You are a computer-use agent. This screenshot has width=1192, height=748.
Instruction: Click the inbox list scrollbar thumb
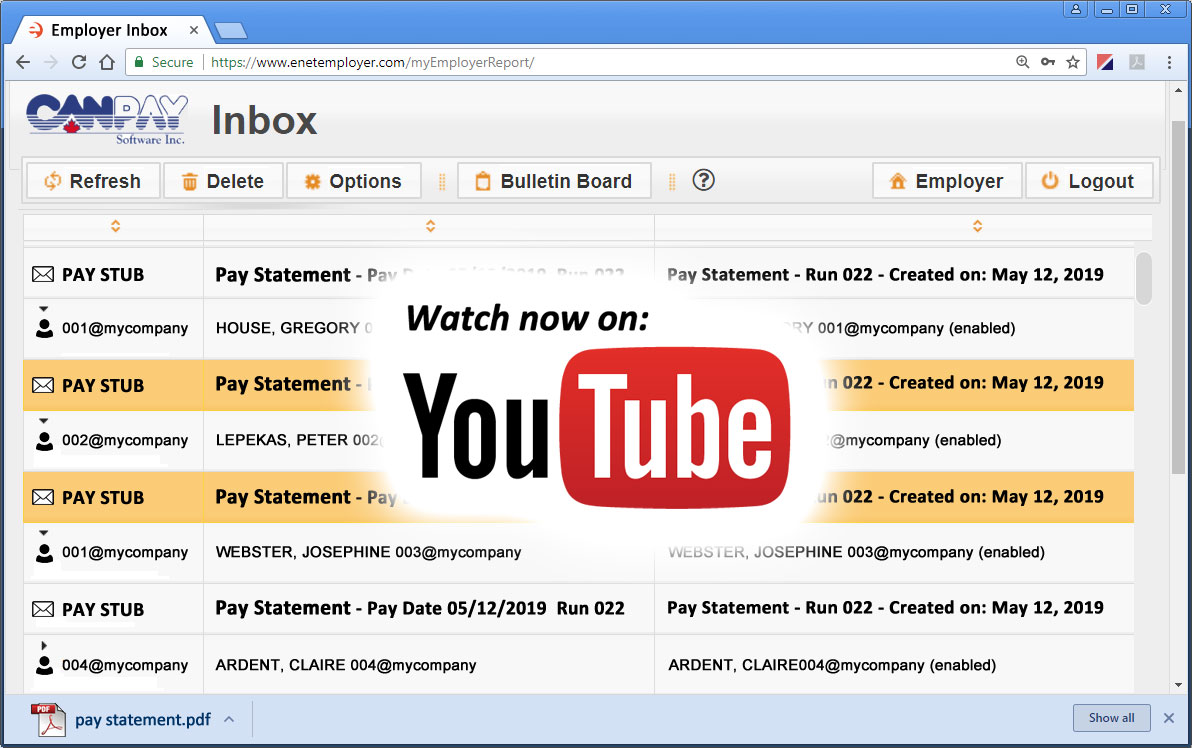pos(1143,278)
